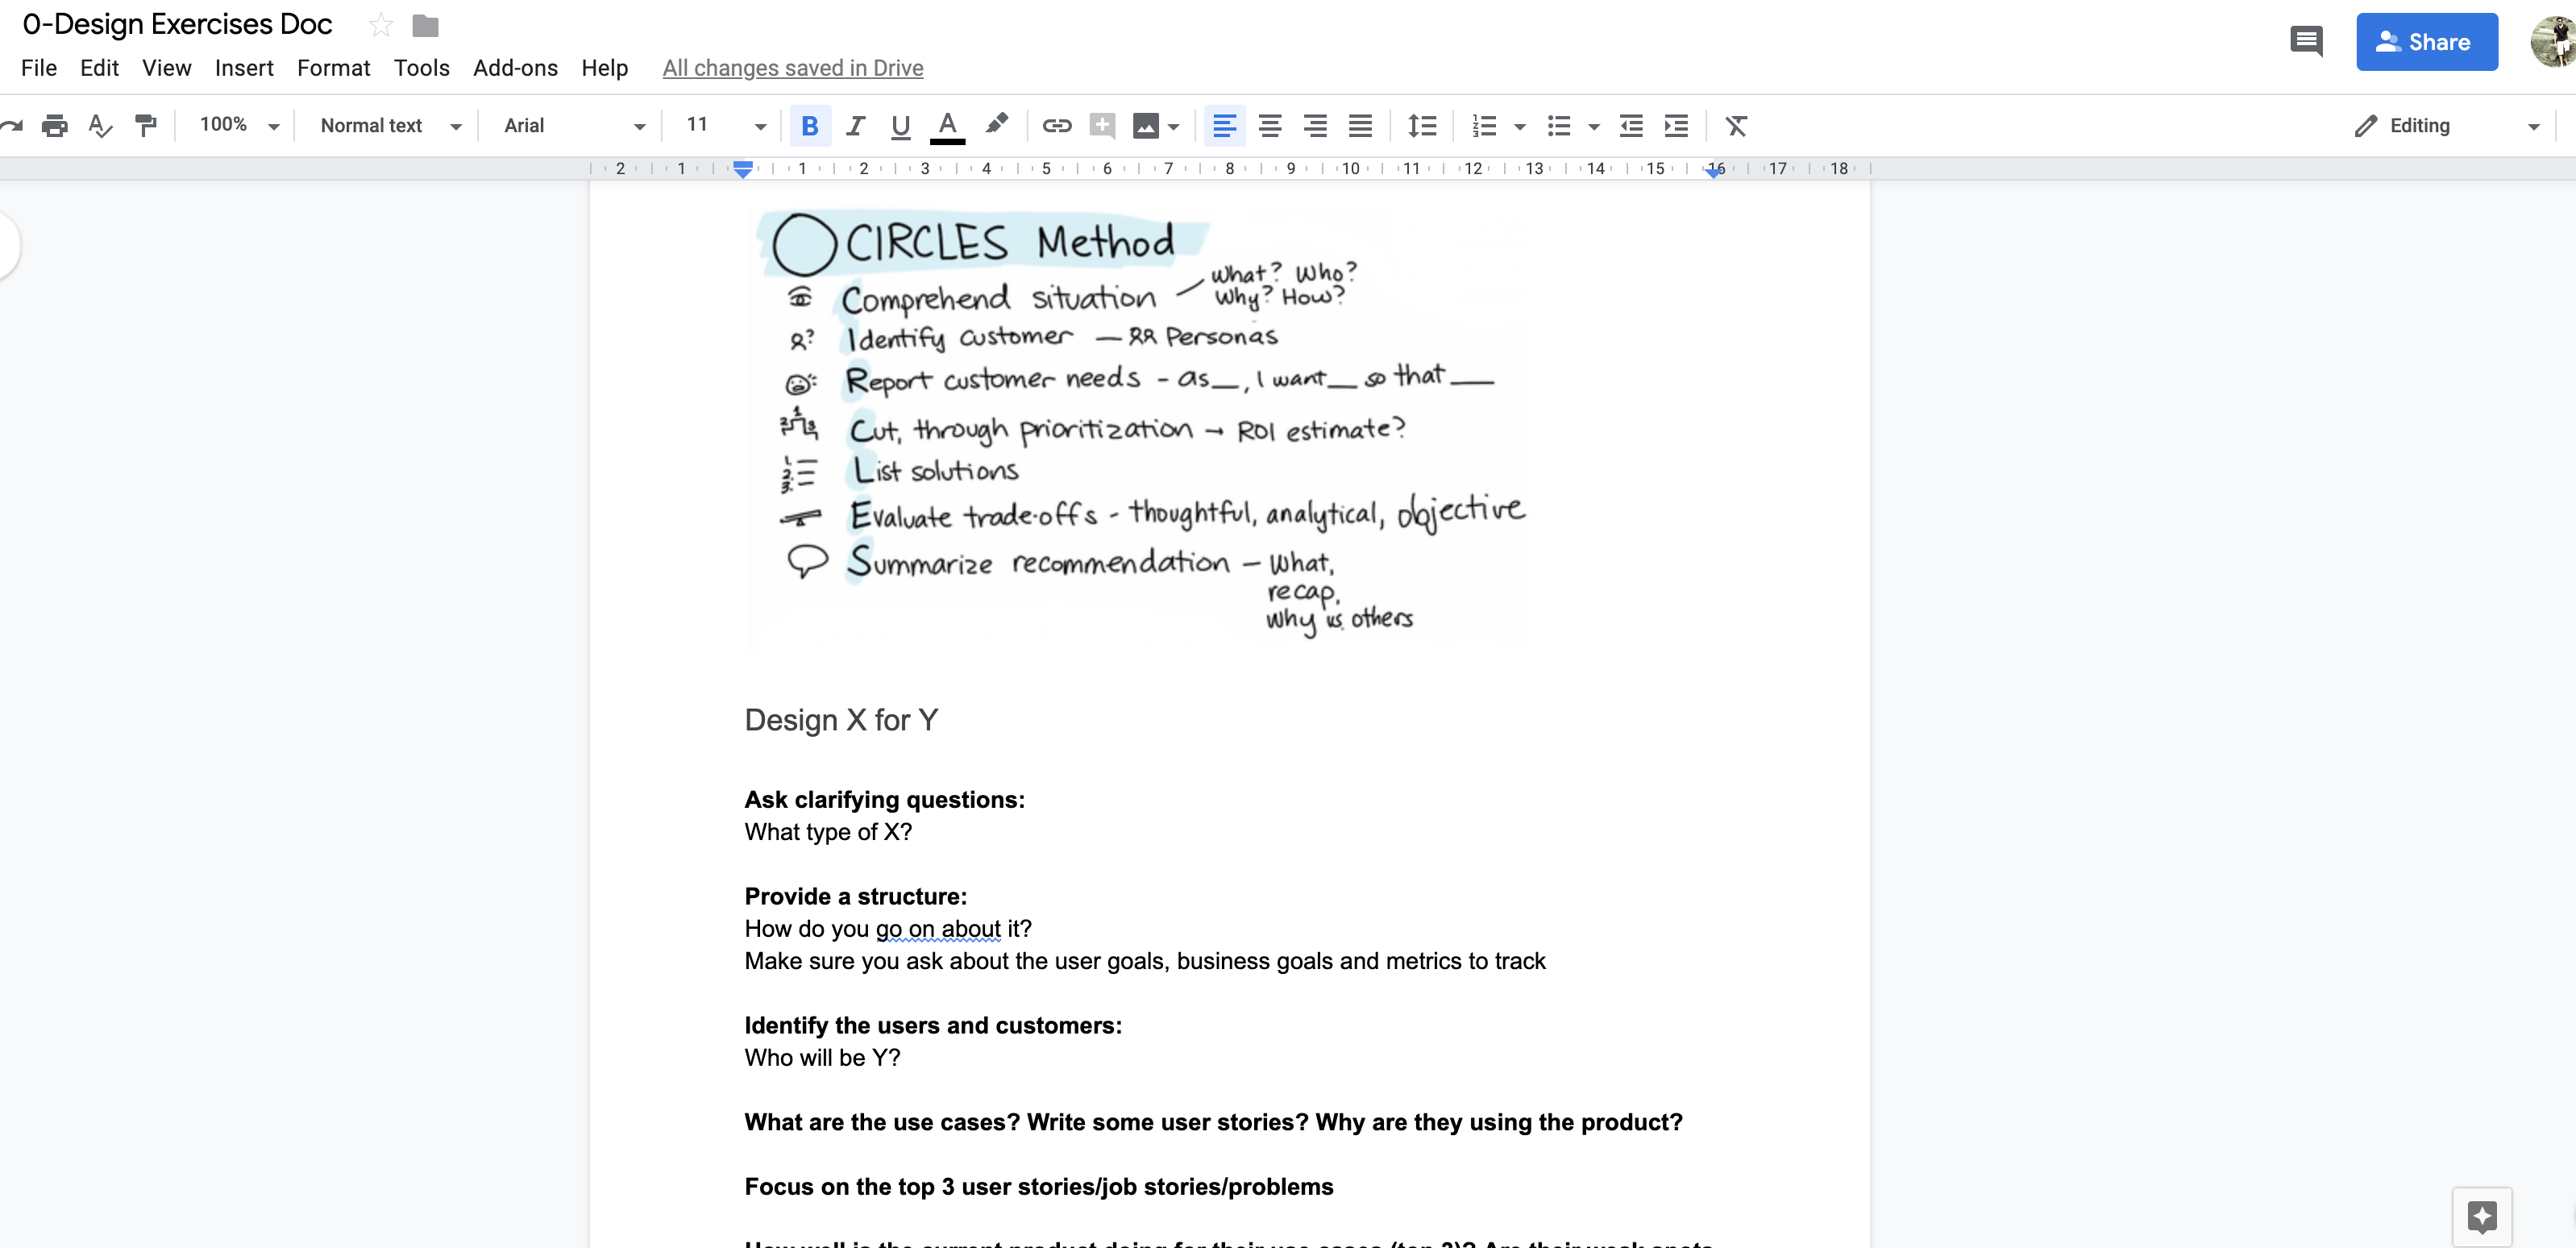Click All changes saved in Drive link

[792, 68]
